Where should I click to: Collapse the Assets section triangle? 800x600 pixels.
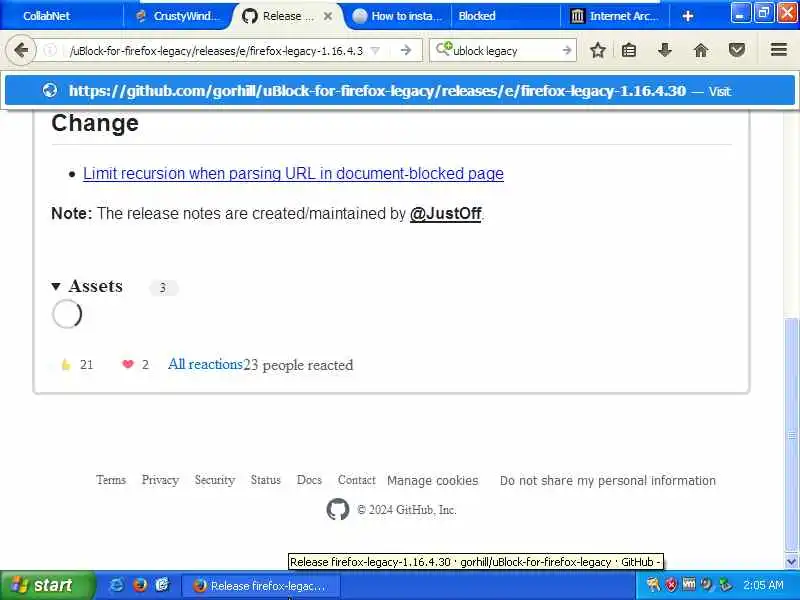pos(56,287)
